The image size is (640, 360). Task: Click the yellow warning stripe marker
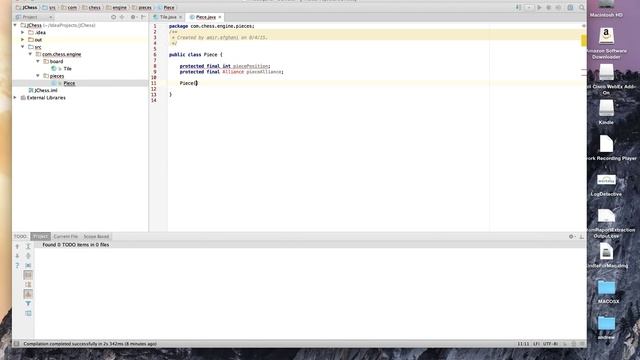[x=584, y=40]
